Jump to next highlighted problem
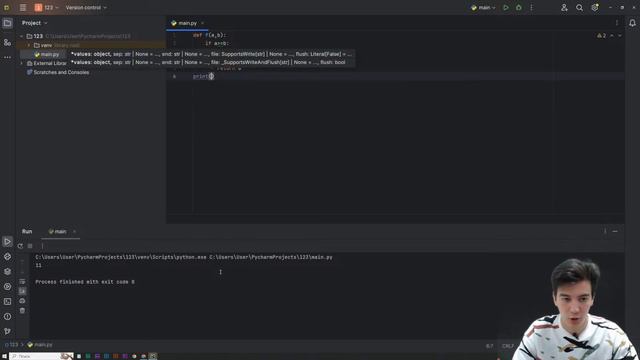The image size is (640, 360). pos(620,36)
